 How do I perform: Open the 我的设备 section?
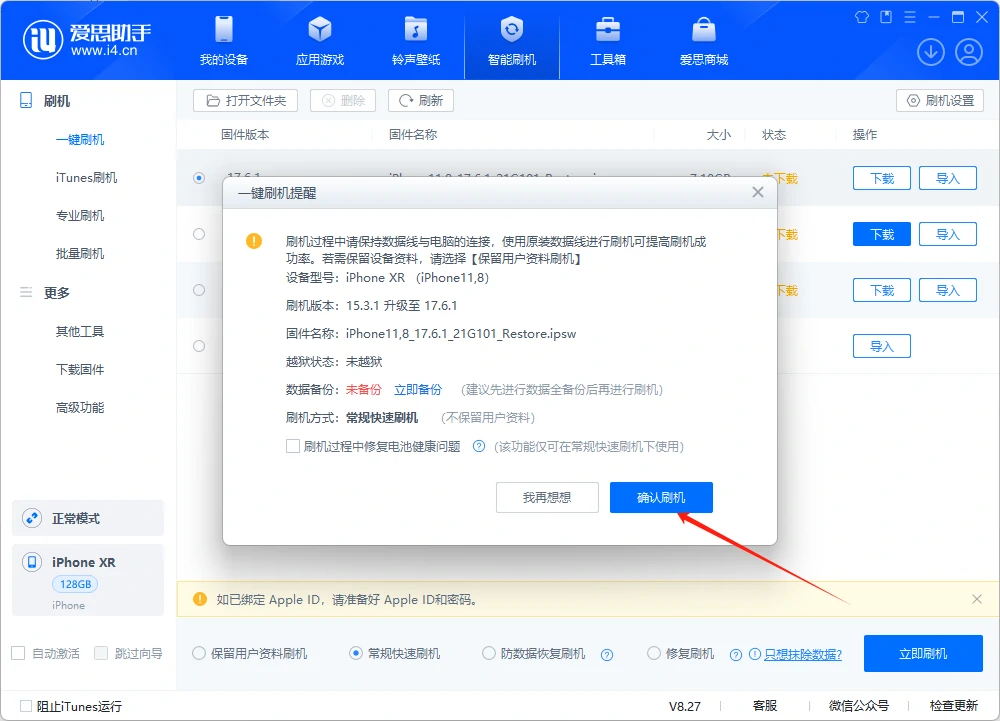click(x=224, y=41)
